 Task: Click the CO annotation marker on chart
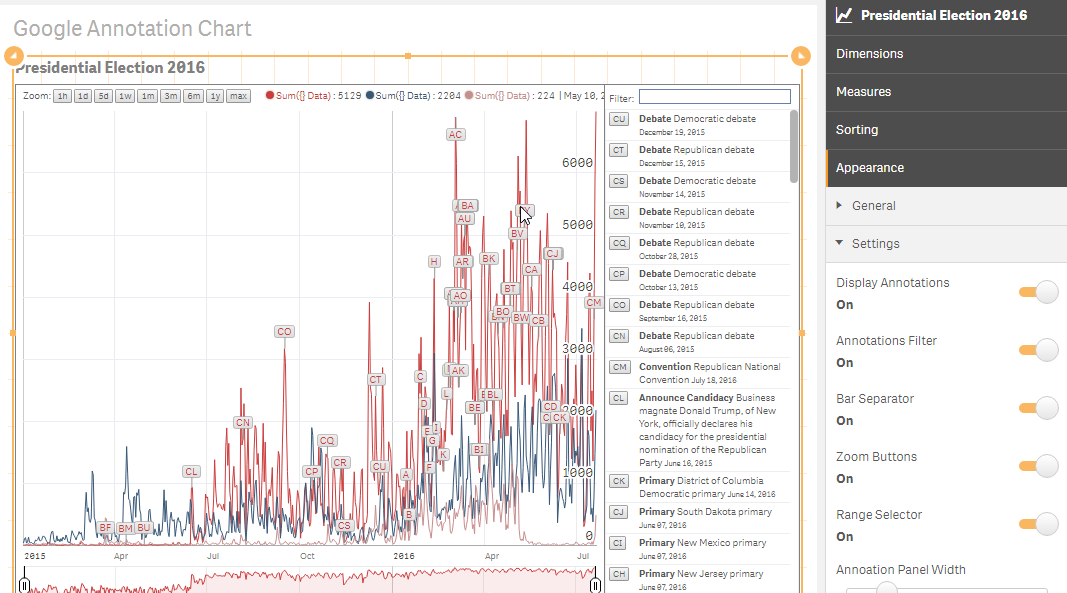point(284,332)
